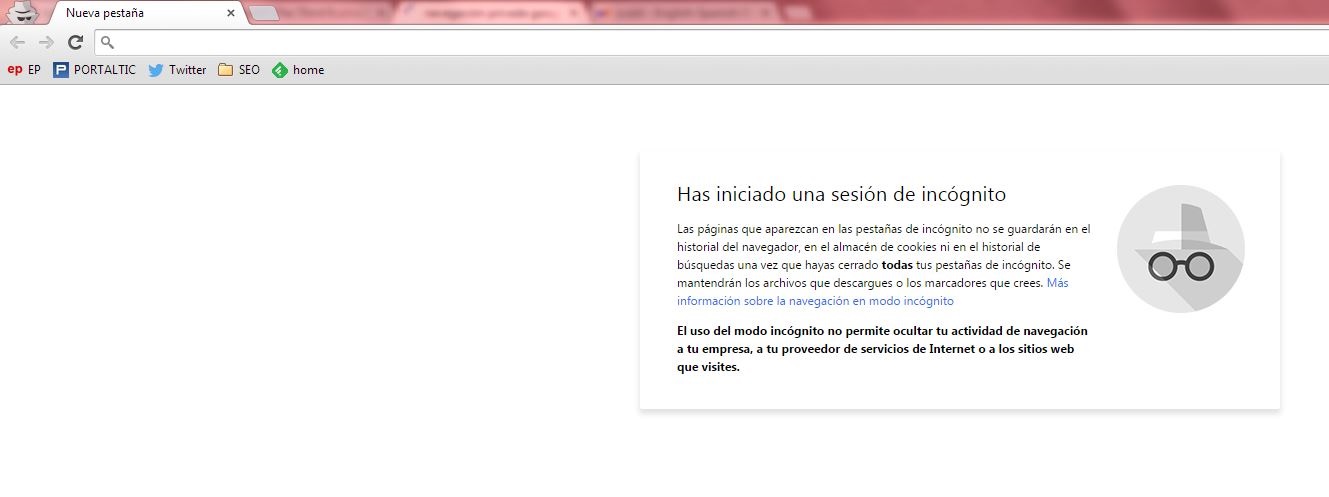Click the bold warning about El uso del modo incógnito
The height and width of the screenshot is (497, 1329).
coord(882,349)
